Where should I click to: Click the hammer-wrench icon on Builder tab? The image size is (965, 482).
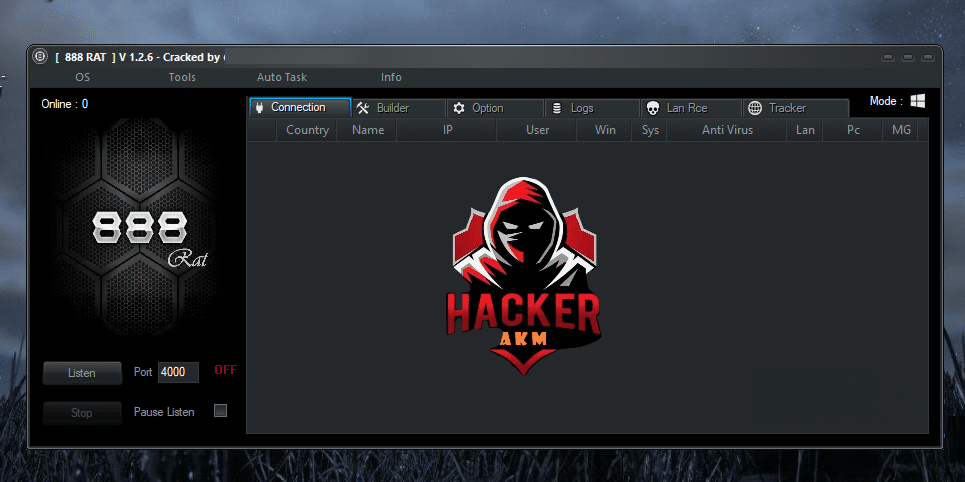tap(363, 108)
